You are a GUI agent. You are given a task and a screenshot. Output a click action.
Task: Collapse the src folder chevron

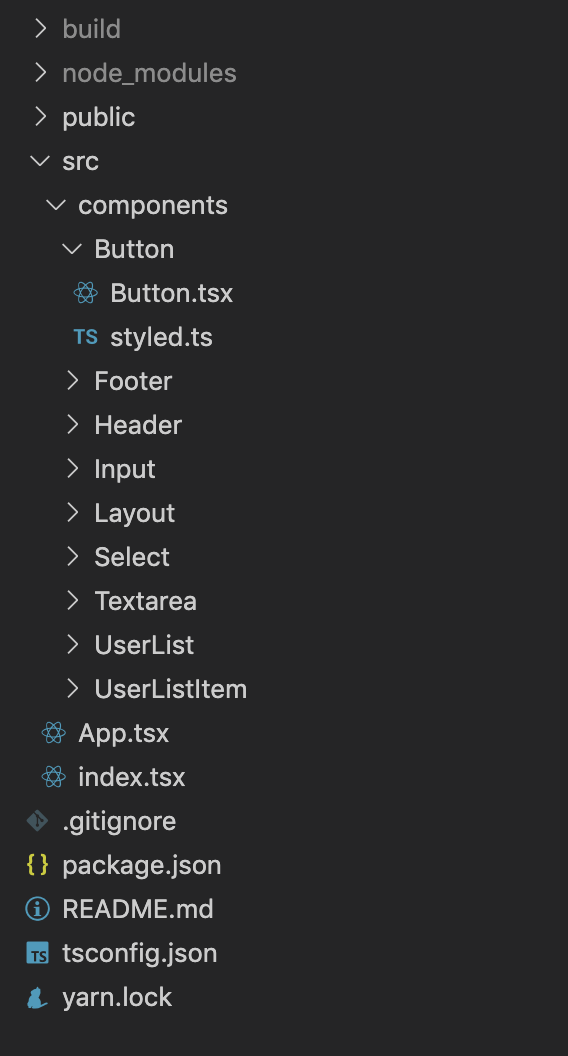40,161
